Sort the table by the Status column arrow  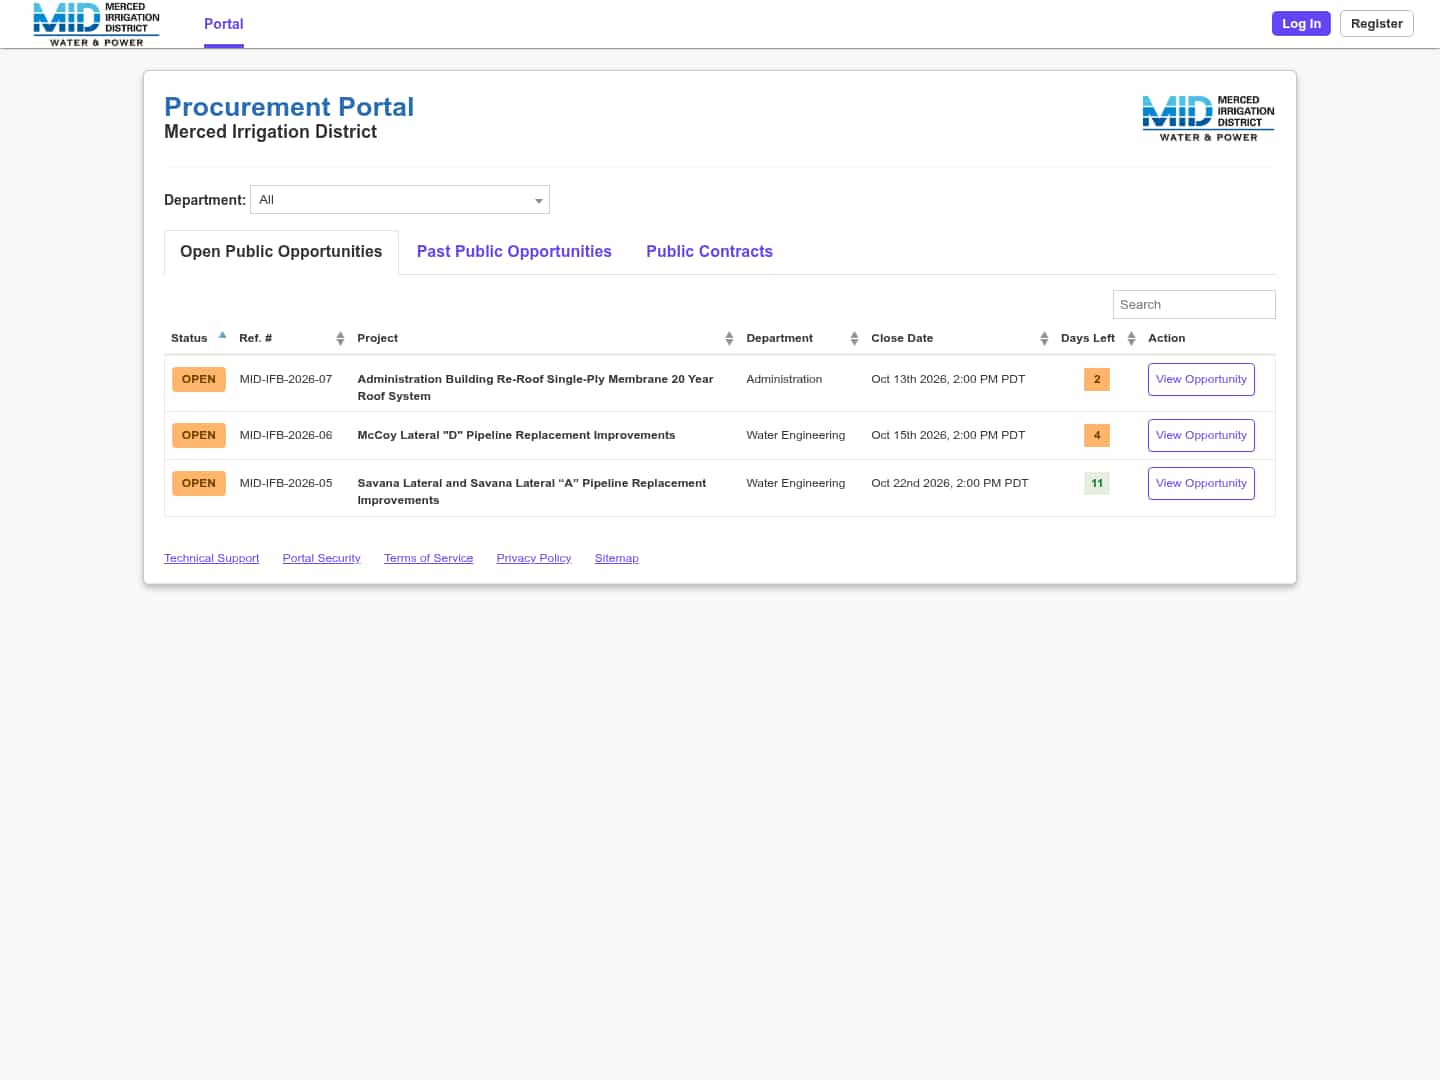click(222, 336)
